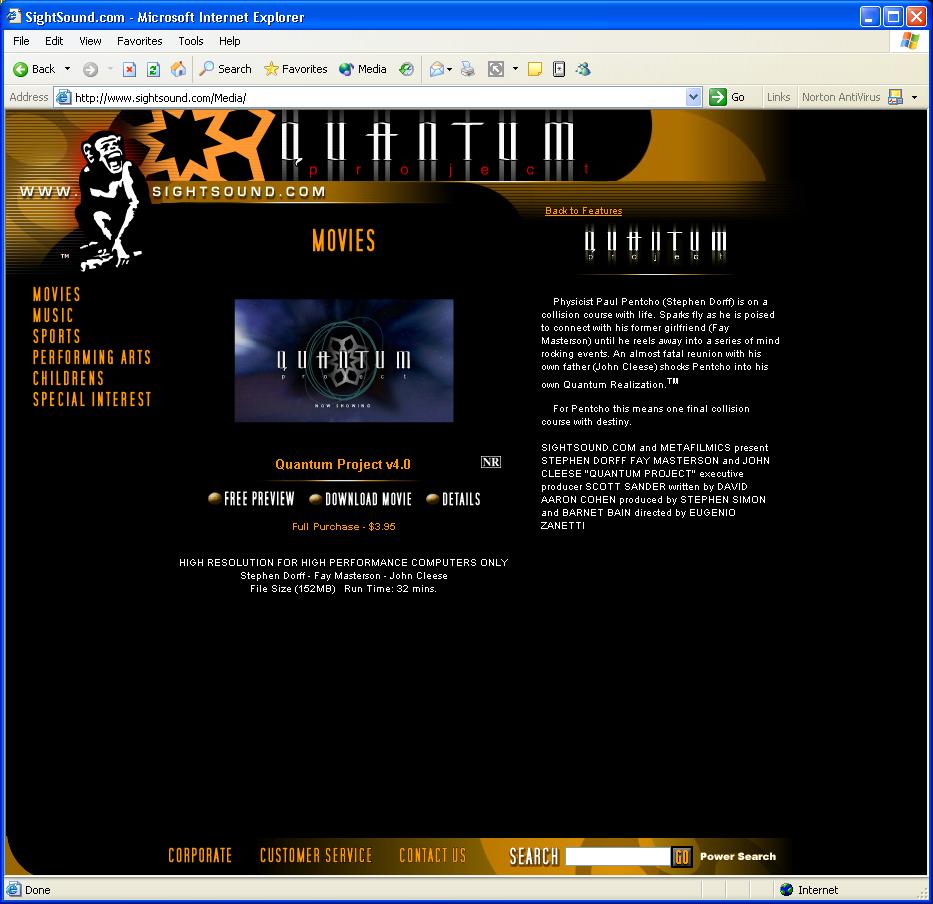Open the movie DETAILS link

point(453,499)
